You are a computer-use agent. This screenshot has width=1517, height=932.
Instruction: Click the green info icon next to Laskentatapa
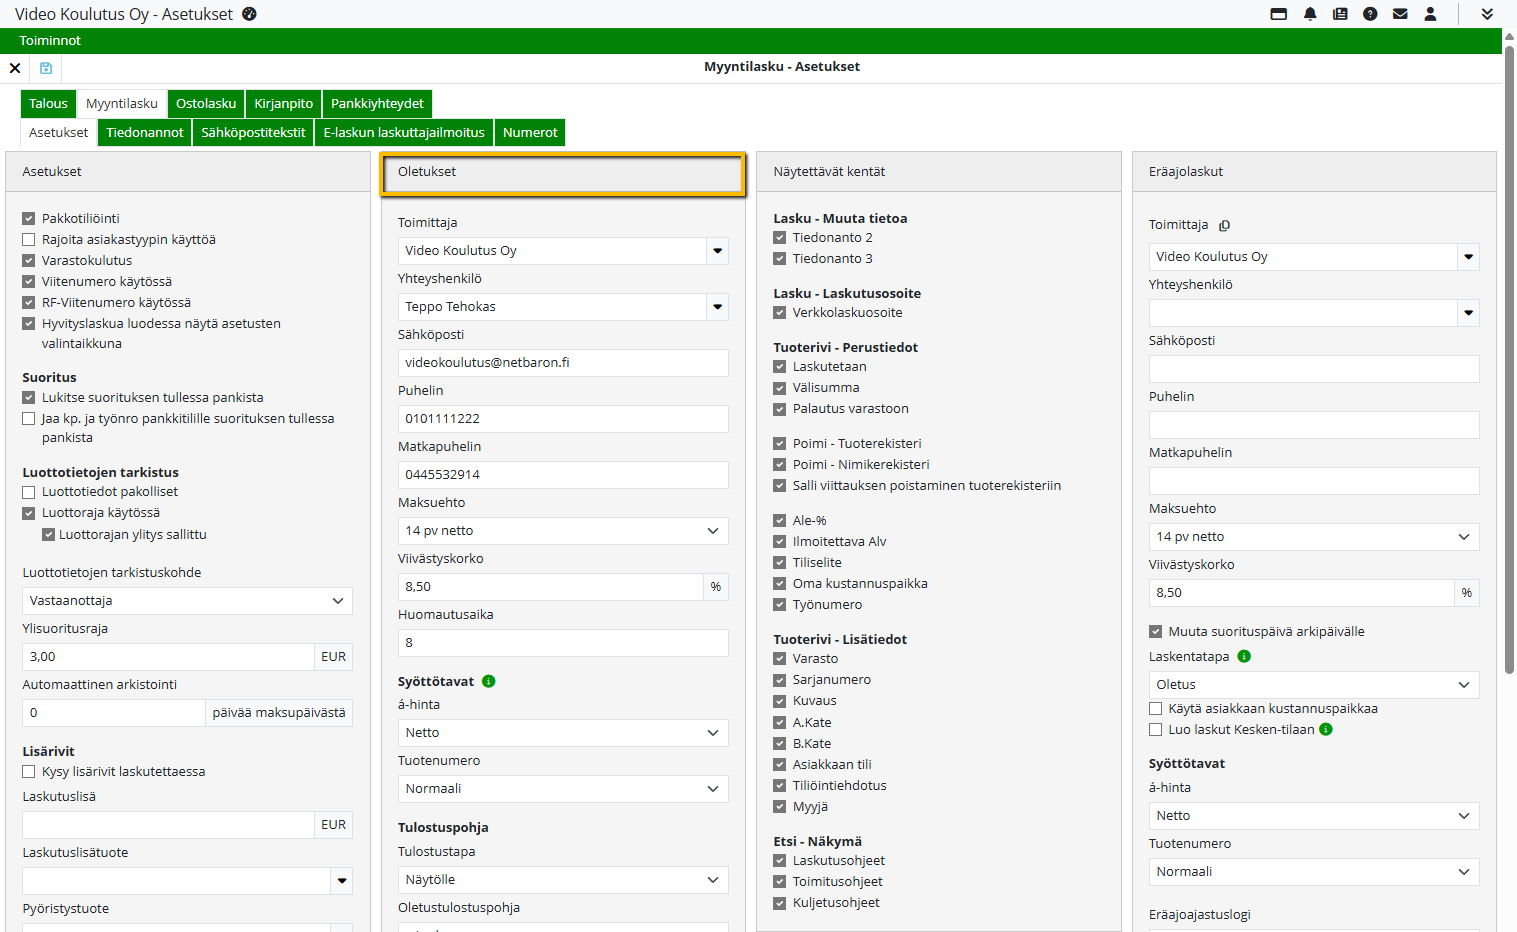(1244, 657)
